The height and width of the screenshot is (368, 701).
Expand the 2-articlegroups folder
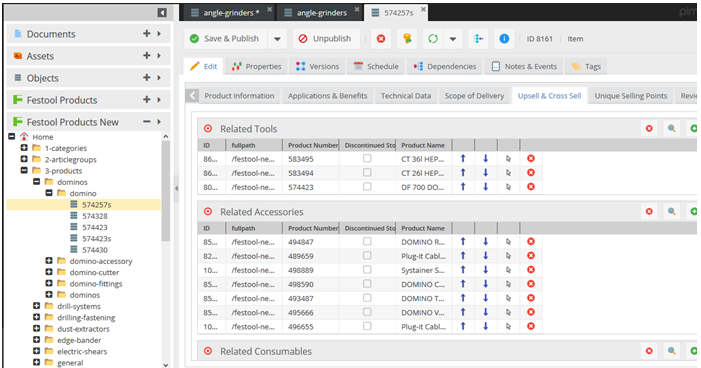click(24, 159)
